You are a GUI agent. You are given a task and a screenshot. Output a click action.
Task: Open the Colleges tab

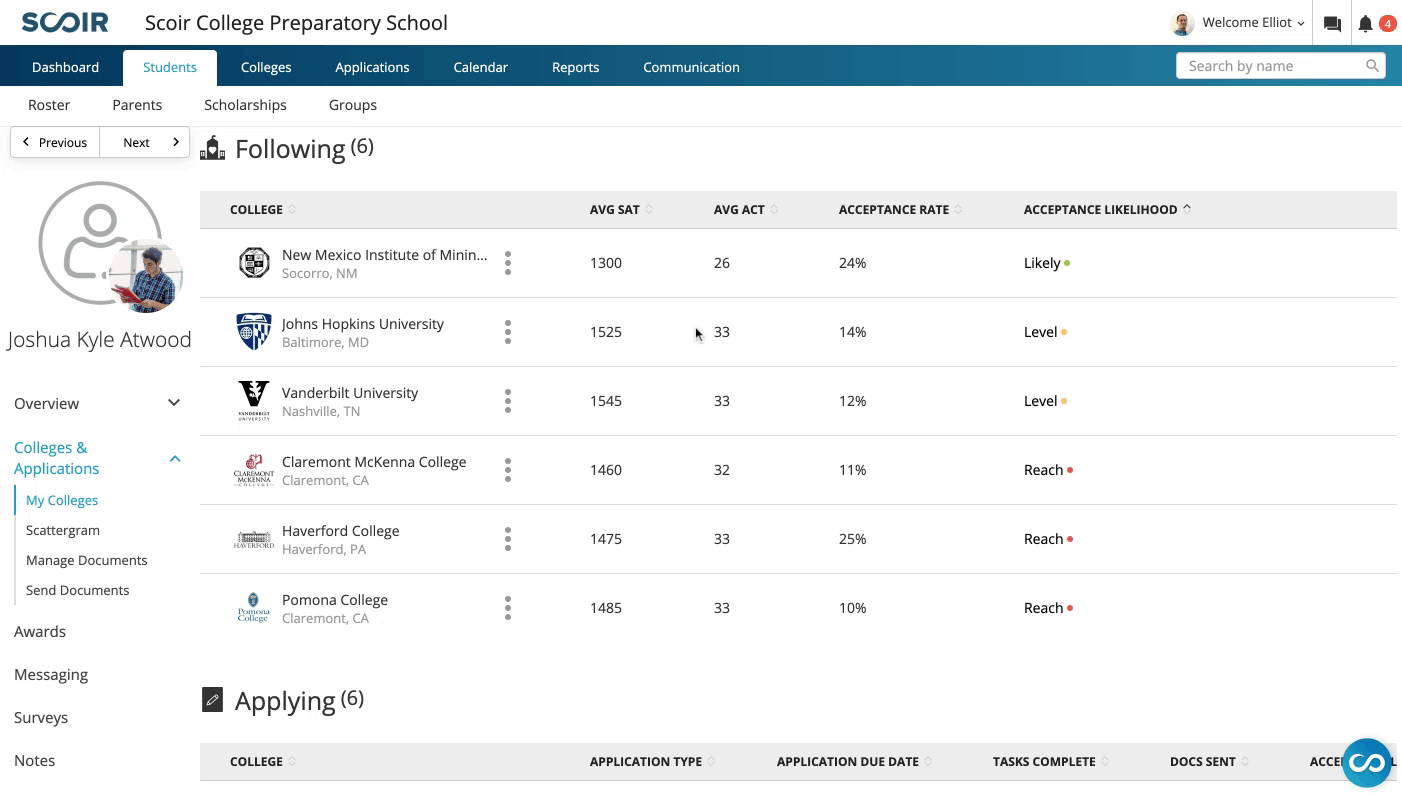coord(266,67)
